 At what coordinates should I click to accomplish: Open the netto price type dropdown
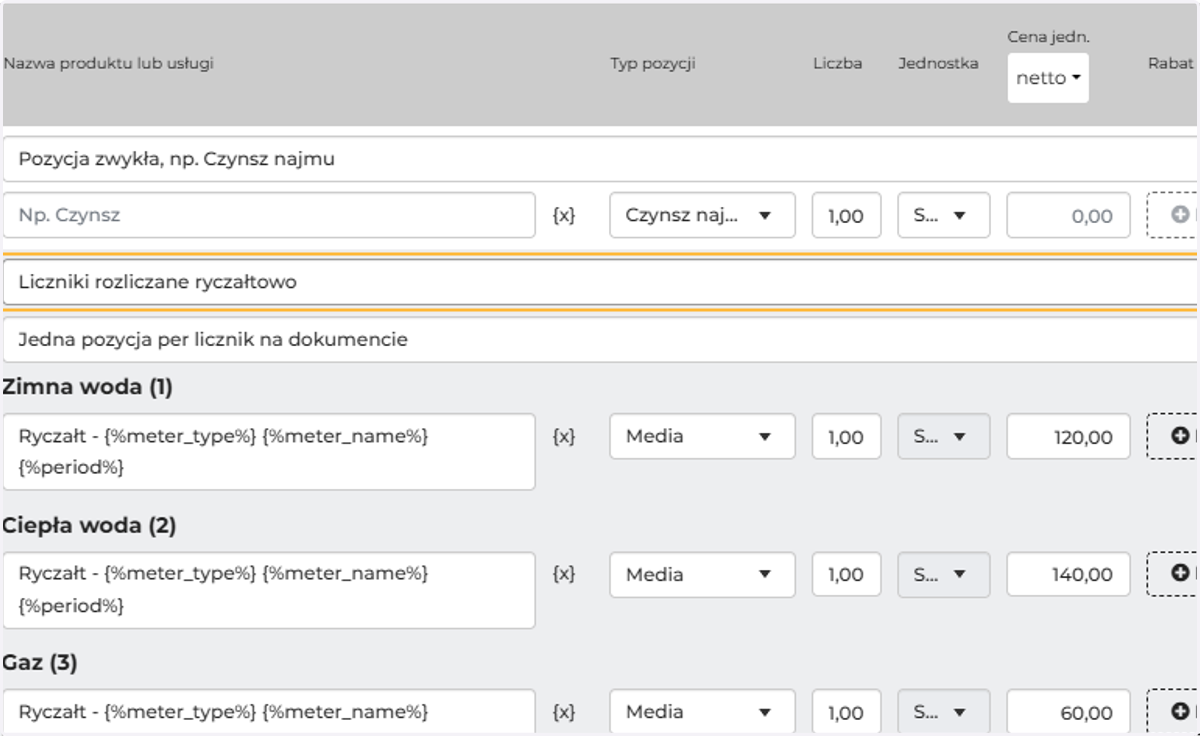click(x=1048, y=78)
